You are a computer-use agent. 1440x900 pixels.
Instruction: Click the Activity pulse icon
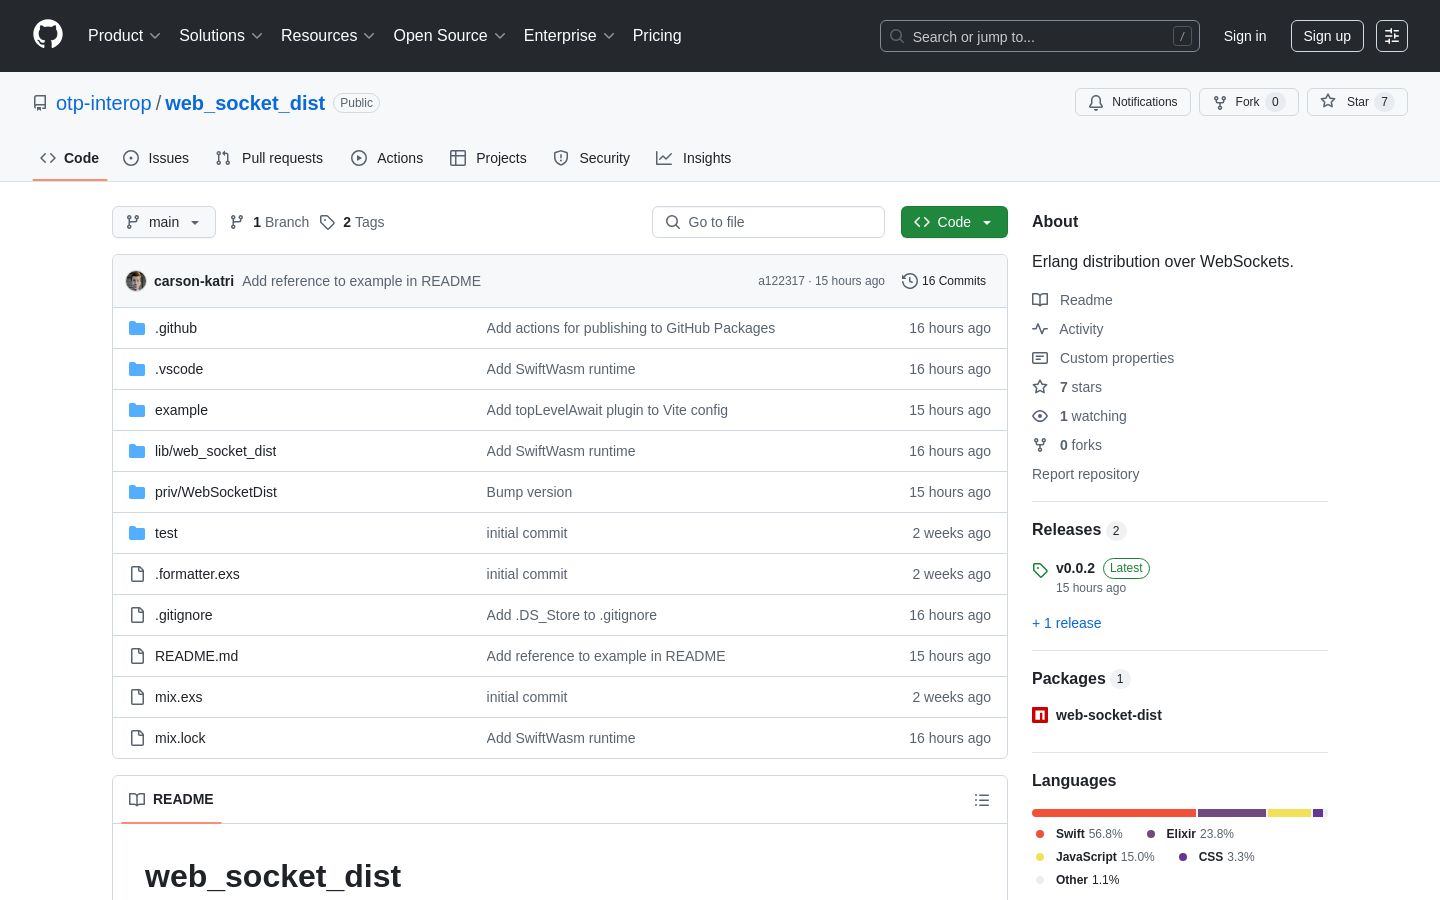coord(1040,329)
